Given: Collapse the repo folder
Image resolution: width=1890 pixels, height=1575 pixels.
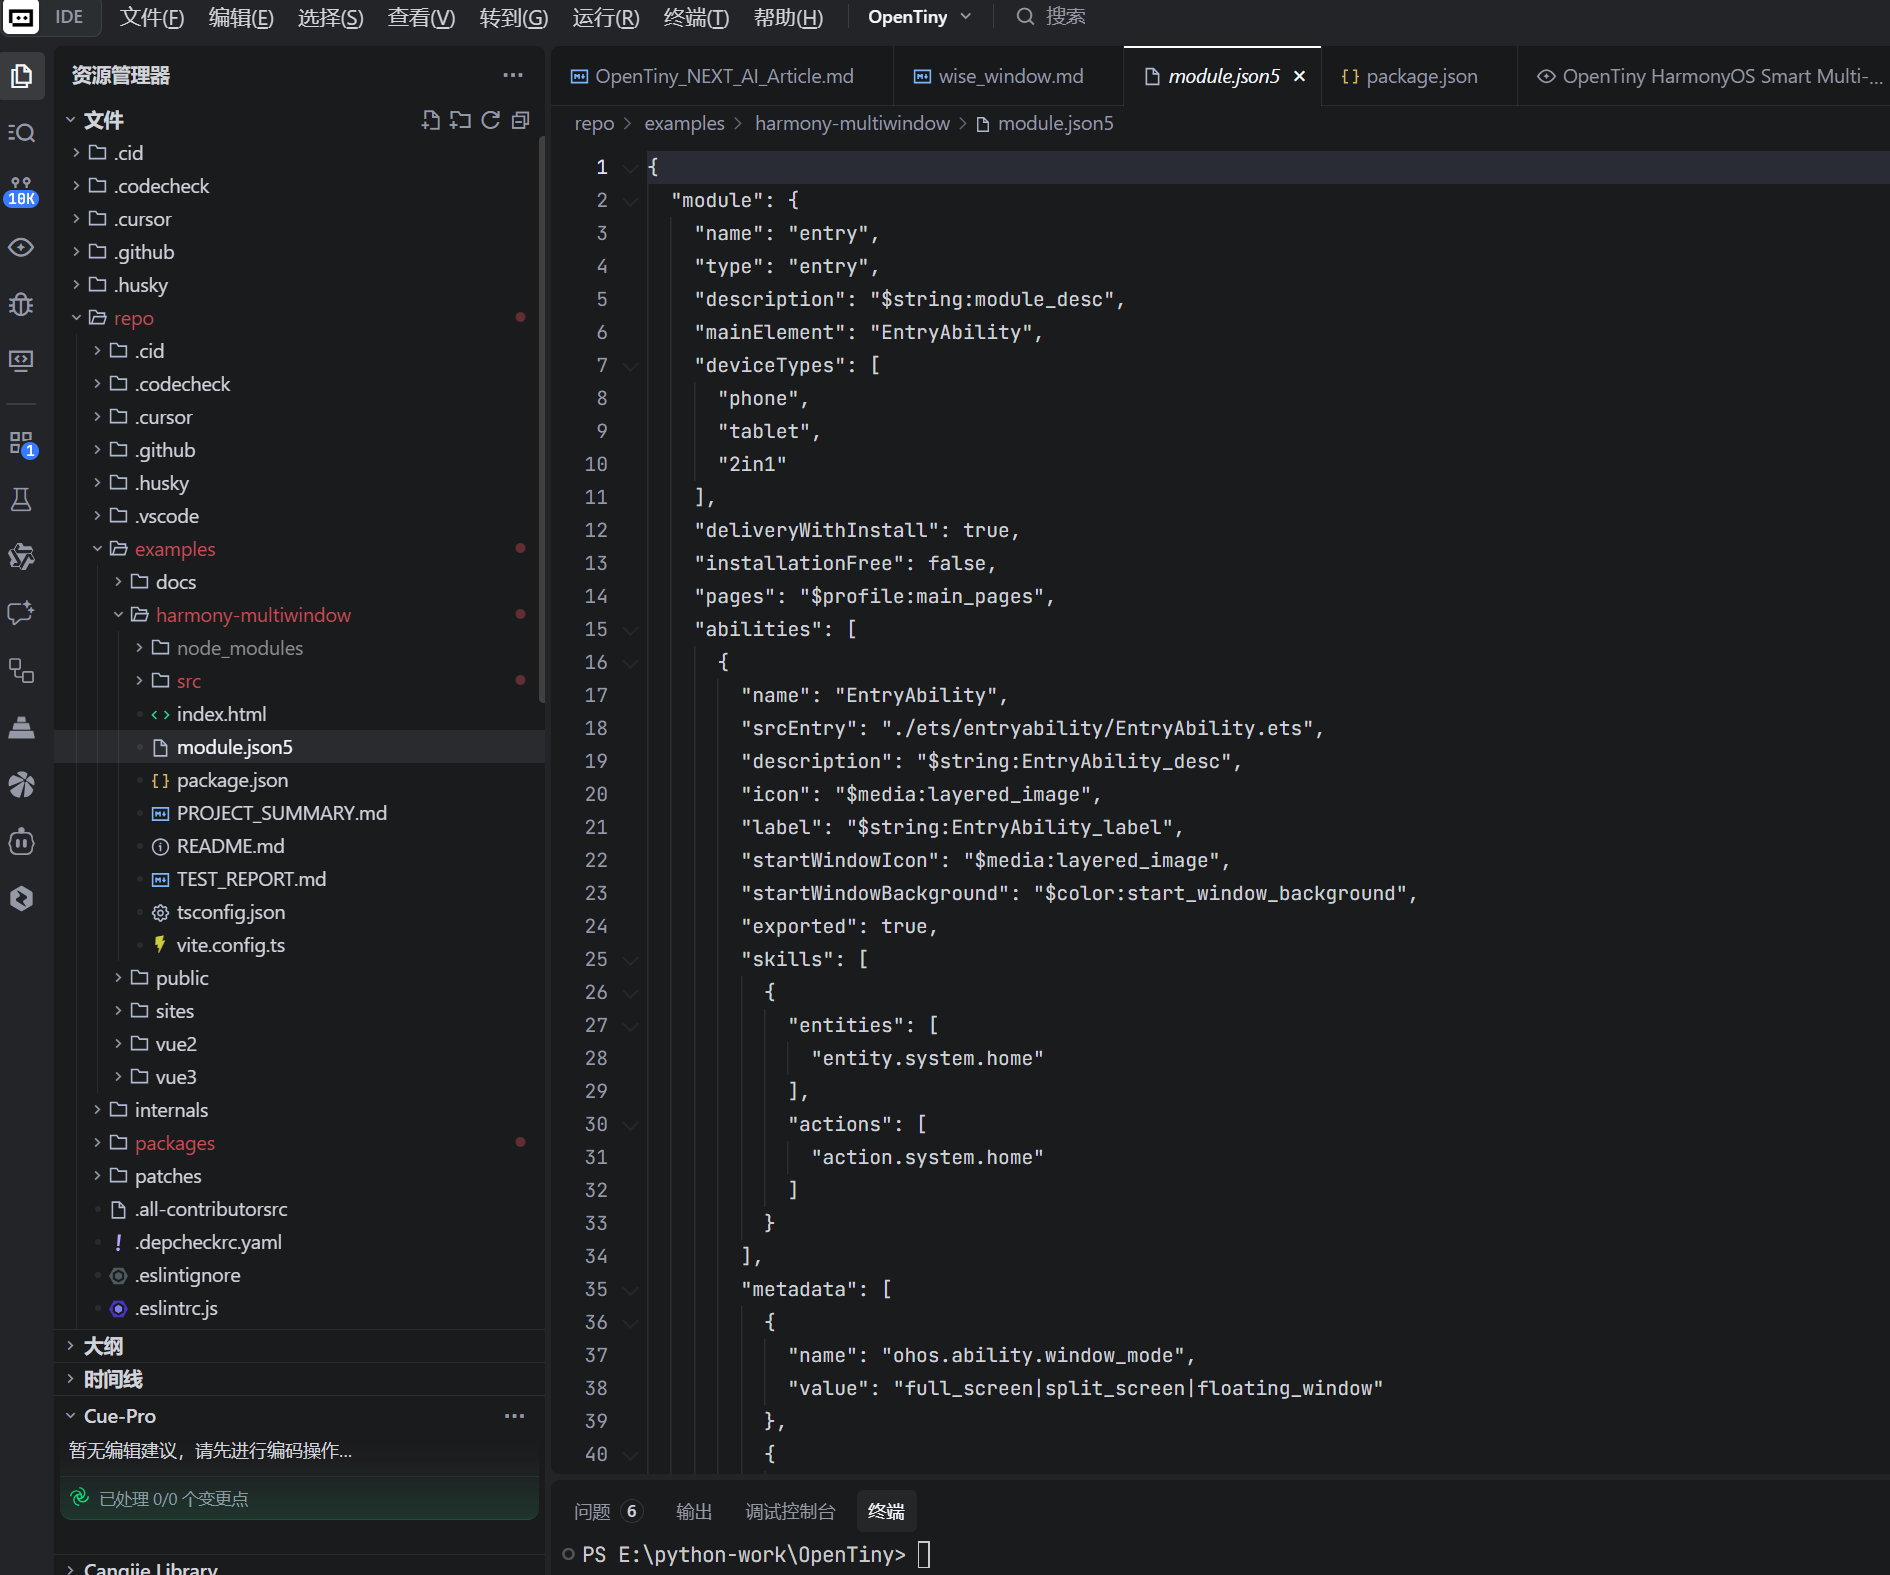Looking at the screenshot, I should coord(76,318).
